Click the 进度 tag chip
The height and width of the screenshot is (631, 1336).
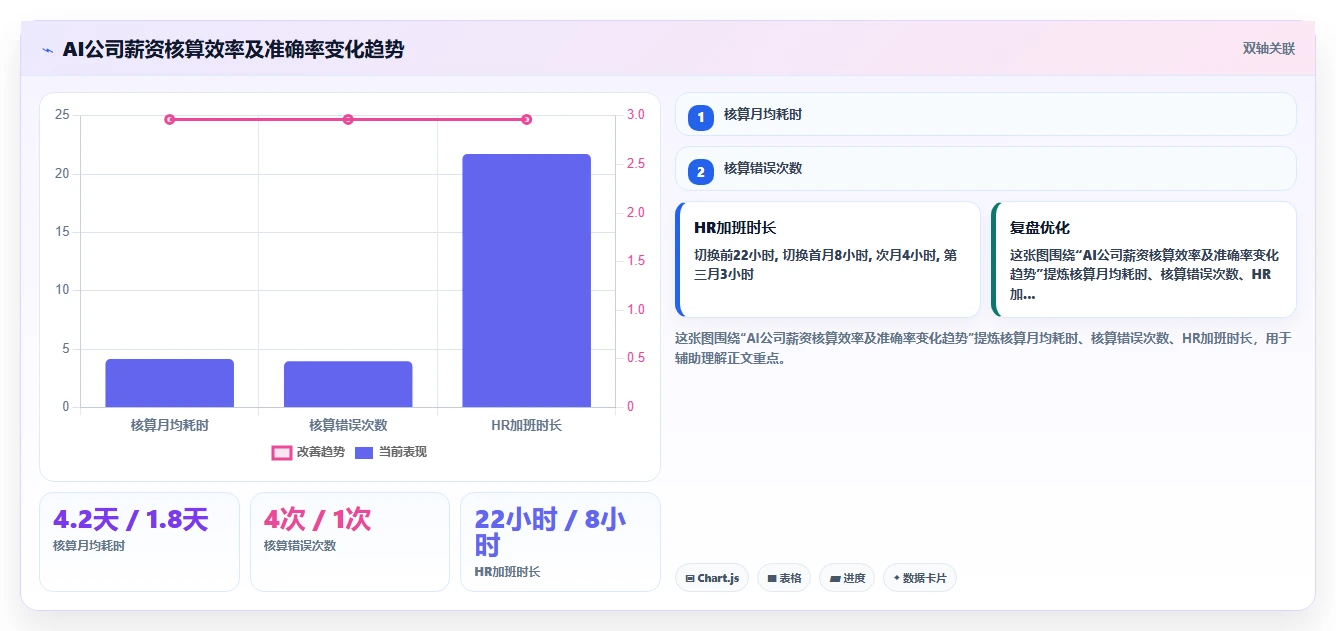pyautogui.click(x=847, y=578)
